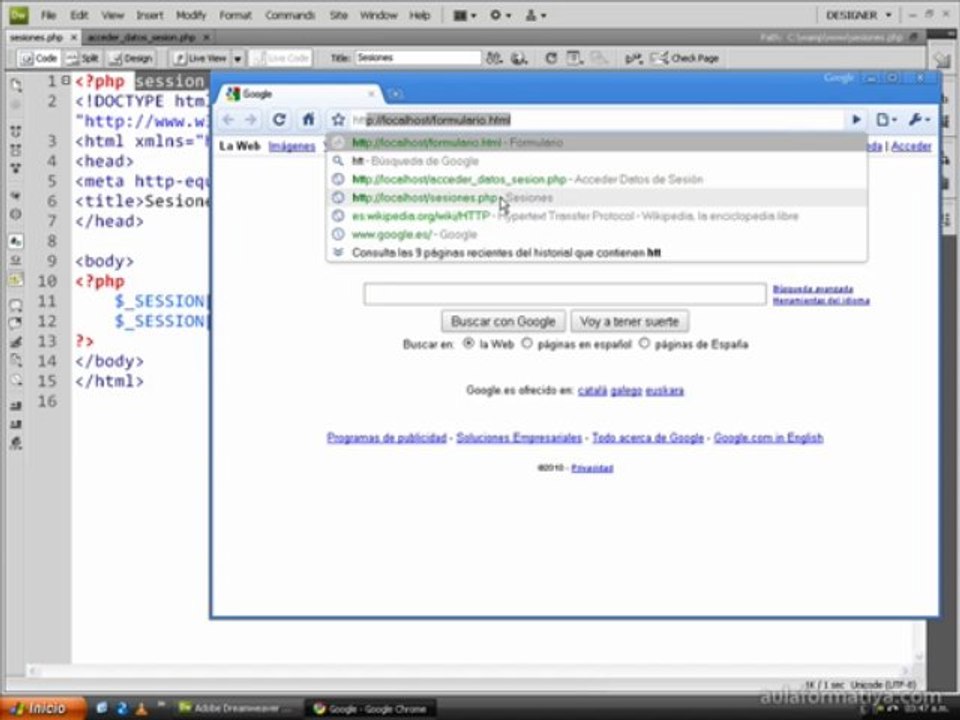Click the Acceder link on Google page
Viewport: 960px width, 720px height.
911,146
